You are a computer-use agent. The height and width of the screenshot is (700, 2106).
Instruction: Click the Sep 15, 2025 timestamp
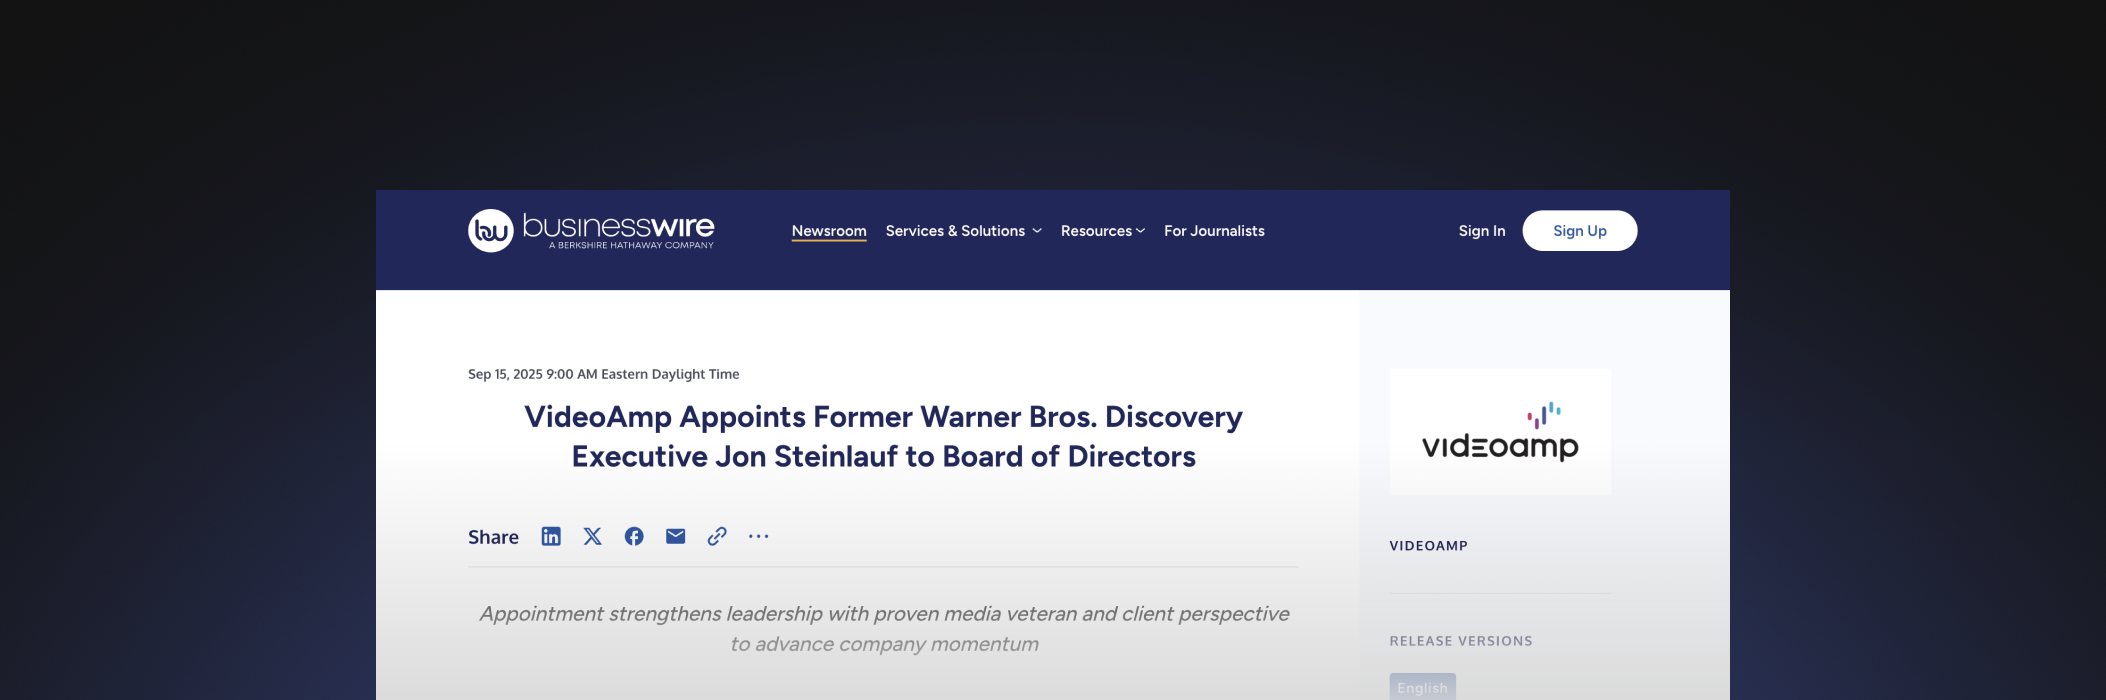pyautogui.click(x=603, y=374)
